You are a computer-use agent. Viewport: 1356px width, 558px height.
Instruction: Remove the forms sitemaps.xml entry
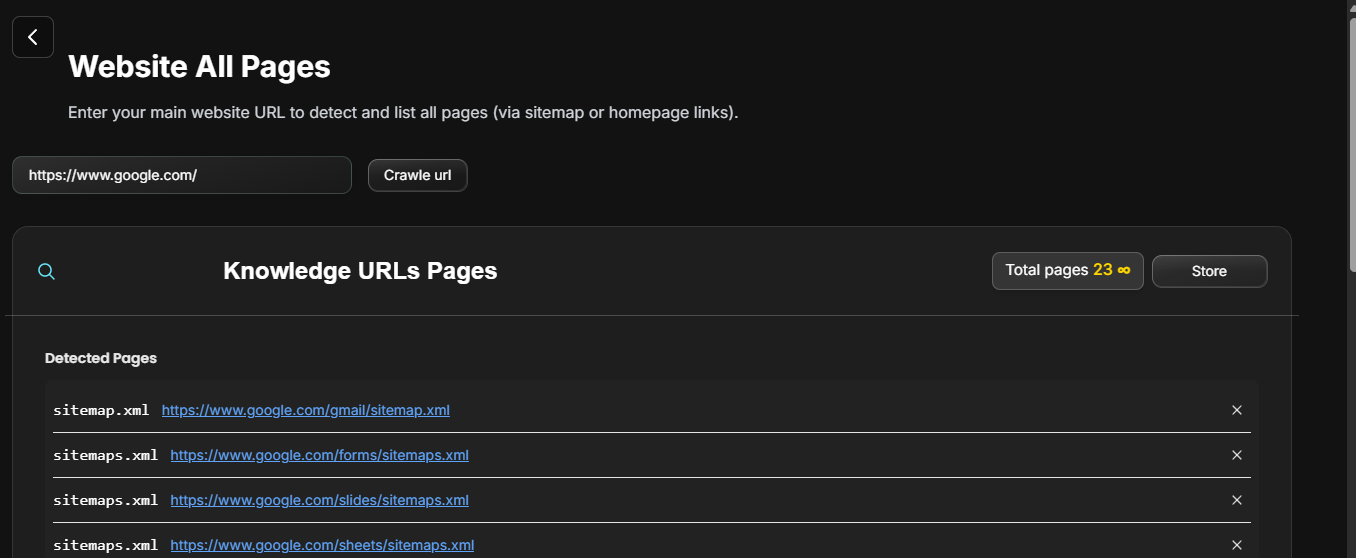pyautogui.click(x=1236, y=455)
